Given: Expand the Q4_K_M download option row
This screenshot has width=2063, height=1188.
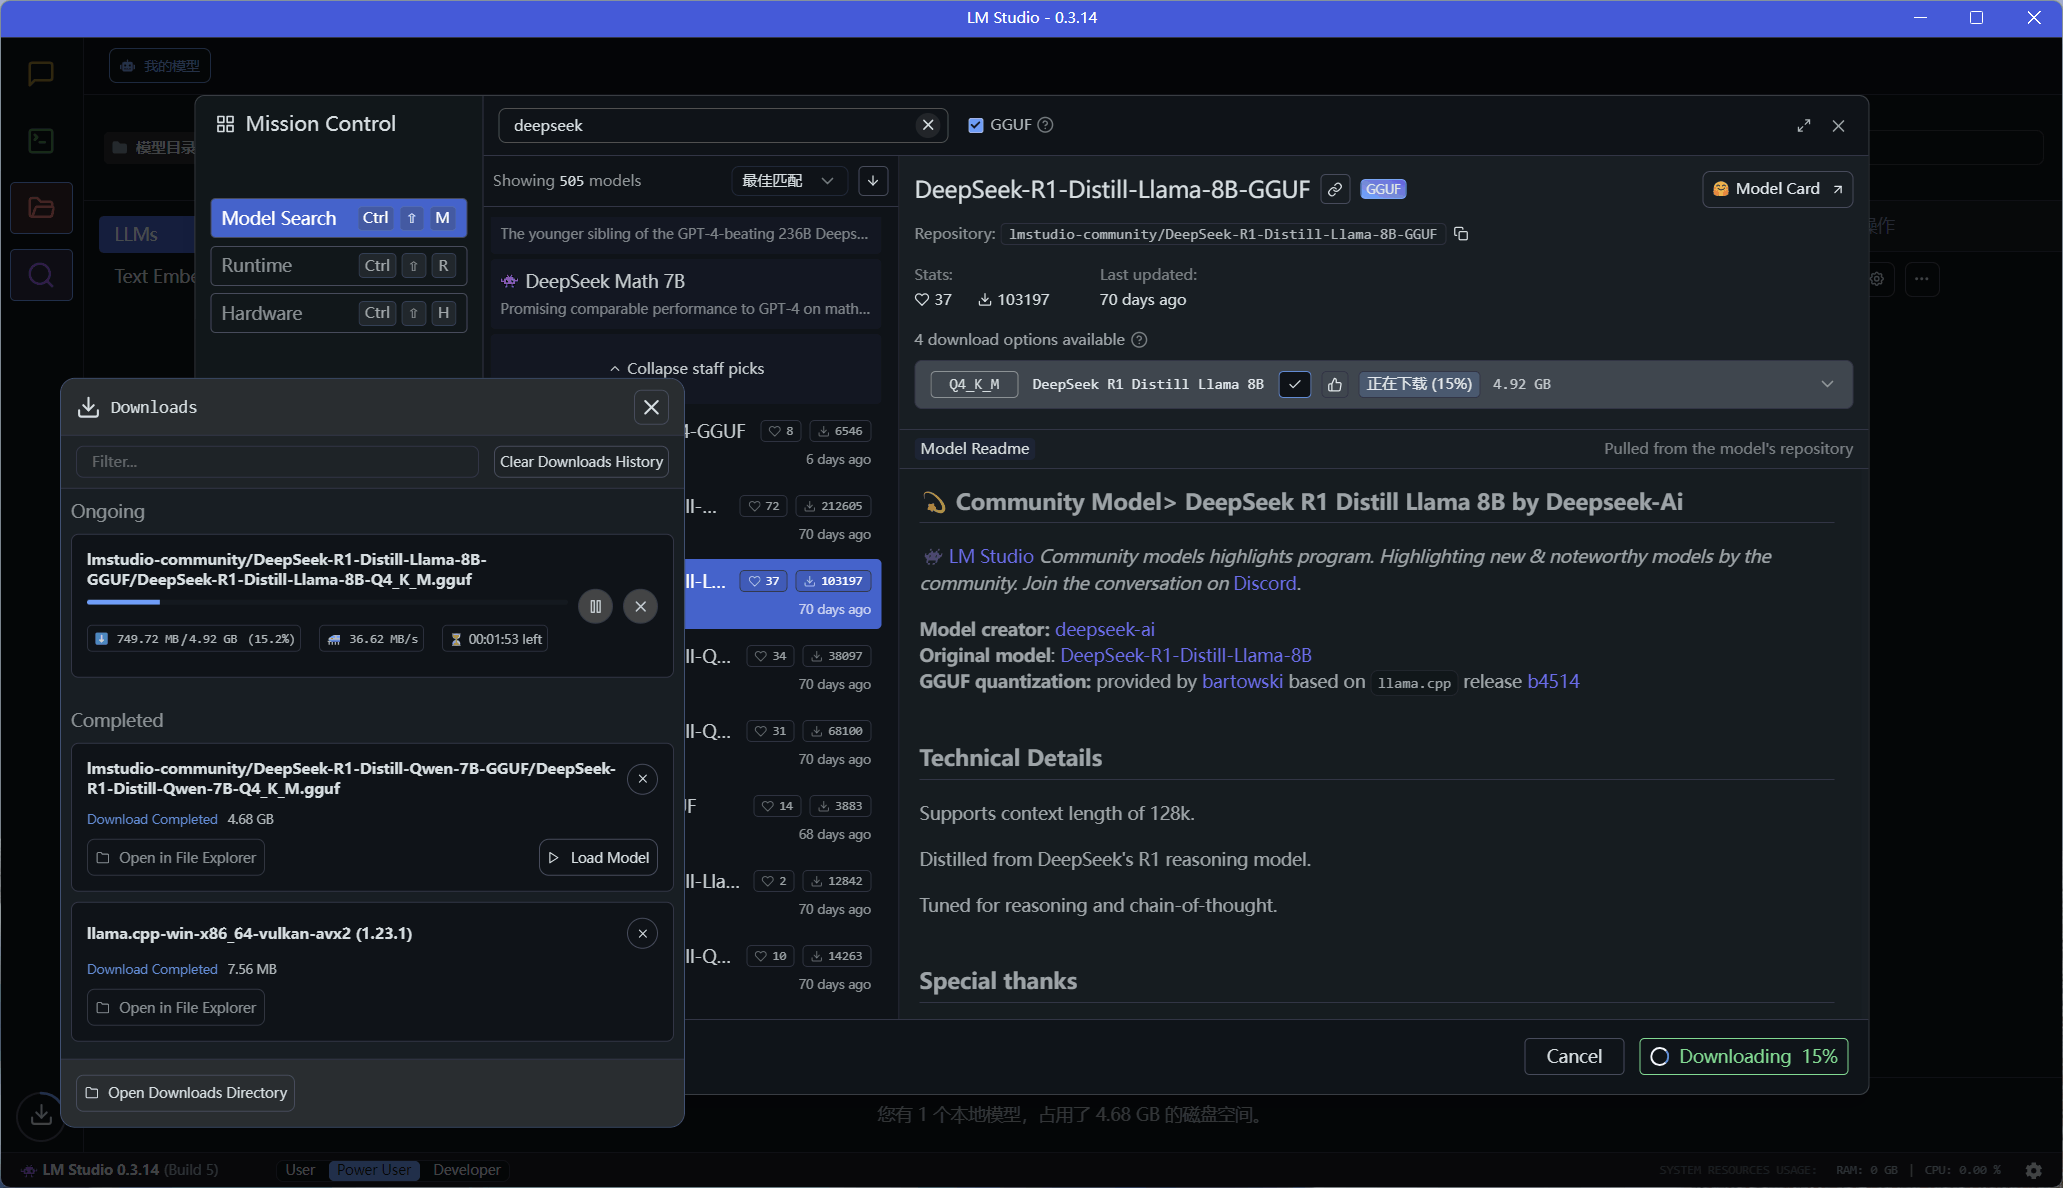Looking at the screenshot, I should 1827,384.
